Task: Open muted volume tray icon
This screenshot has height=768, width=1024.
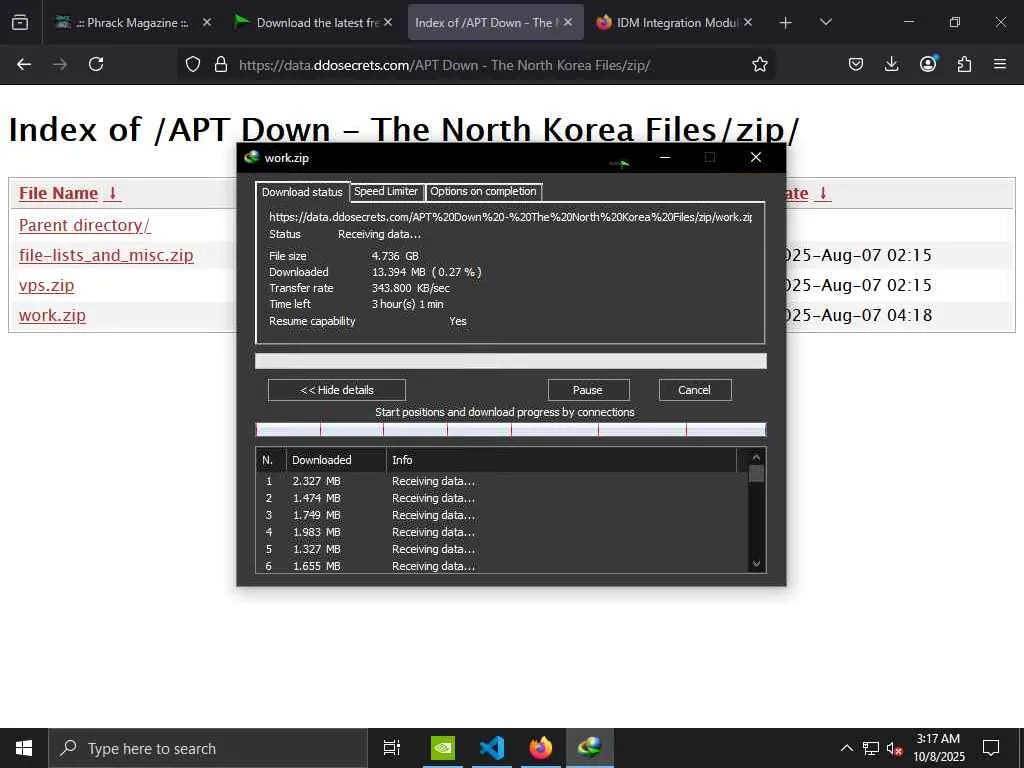Action: click(894, 748)
